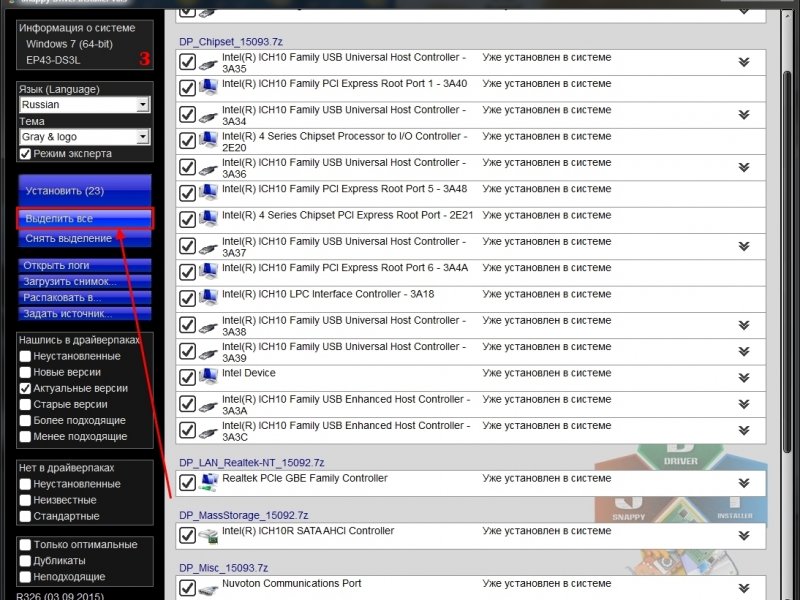Open the Язык (Language) dropdown showing Russian
This screenshot has height=600, width=800.
tap(85, 105)
